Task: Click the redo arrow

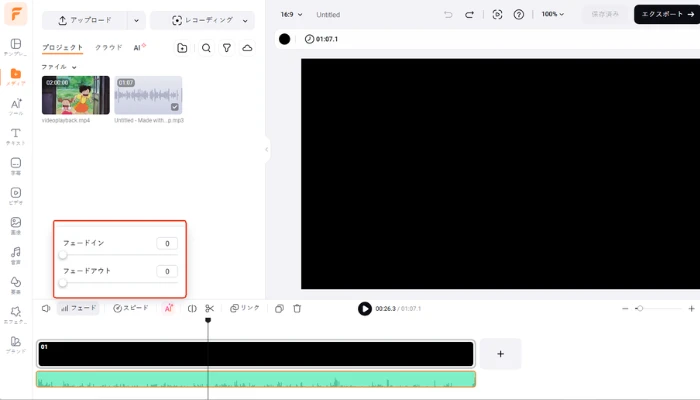Action: click(469, 15)
